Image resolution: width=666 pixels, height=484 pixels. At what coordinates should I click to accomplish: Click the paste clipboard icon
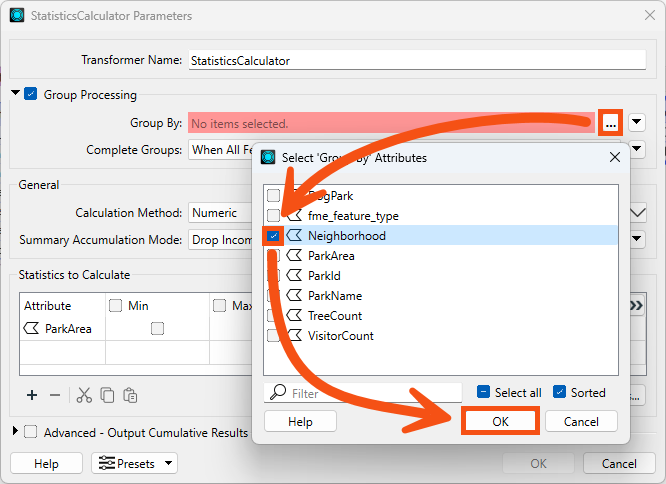point(130,395)
